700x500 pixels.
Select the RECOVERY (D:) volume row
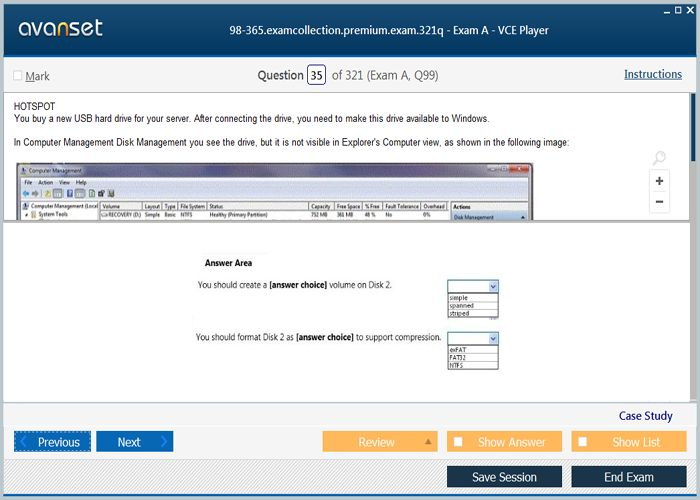point(274,215)
